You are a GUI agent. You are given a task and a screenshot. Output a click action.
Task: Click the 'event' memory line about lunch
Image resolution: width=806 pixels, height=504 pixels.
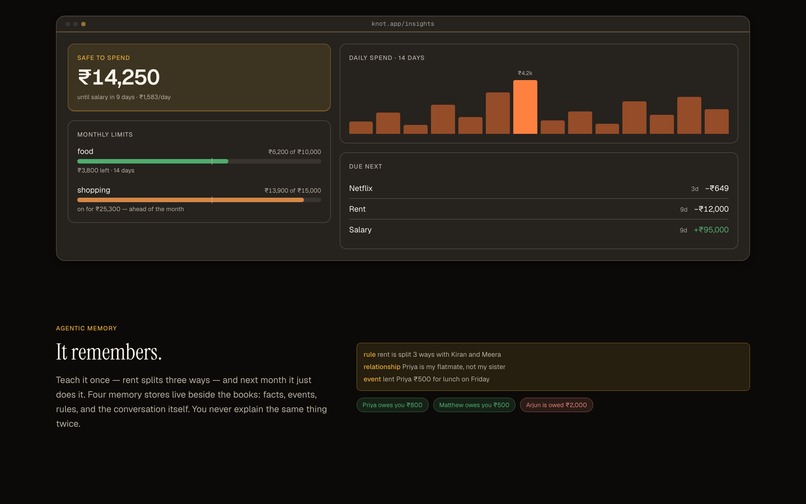[x=427, y=379]
